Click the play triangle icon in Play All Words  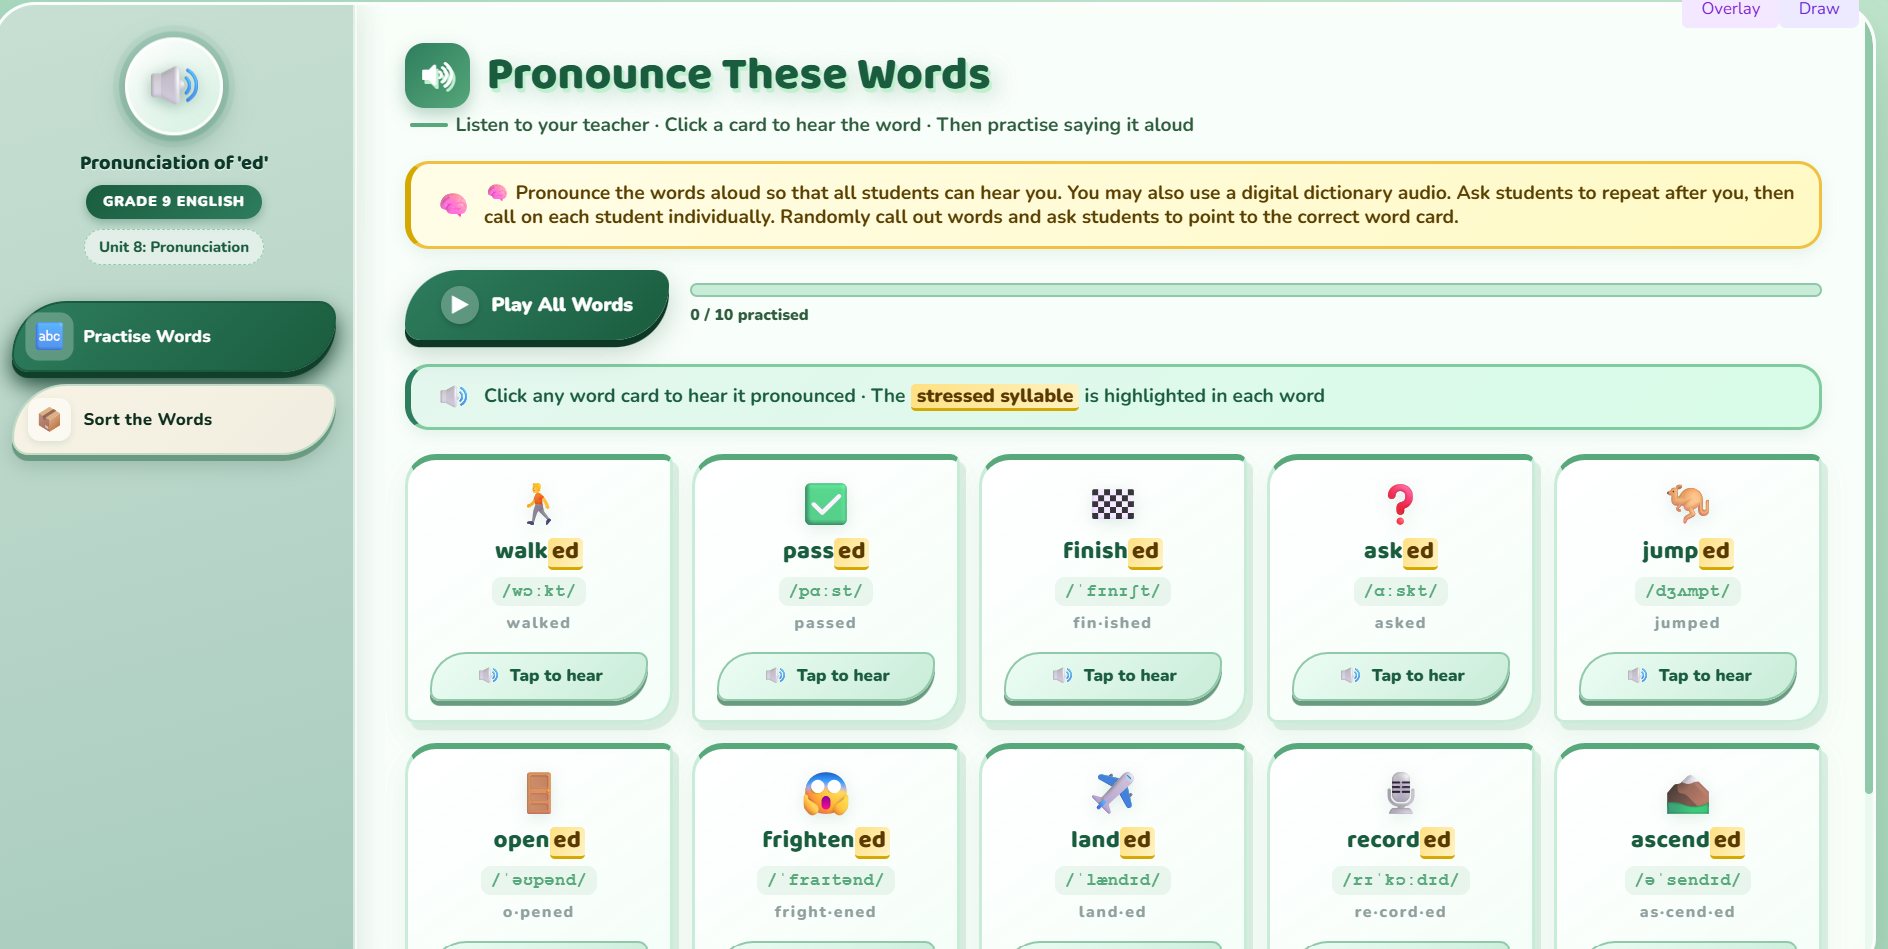point(459,304)
